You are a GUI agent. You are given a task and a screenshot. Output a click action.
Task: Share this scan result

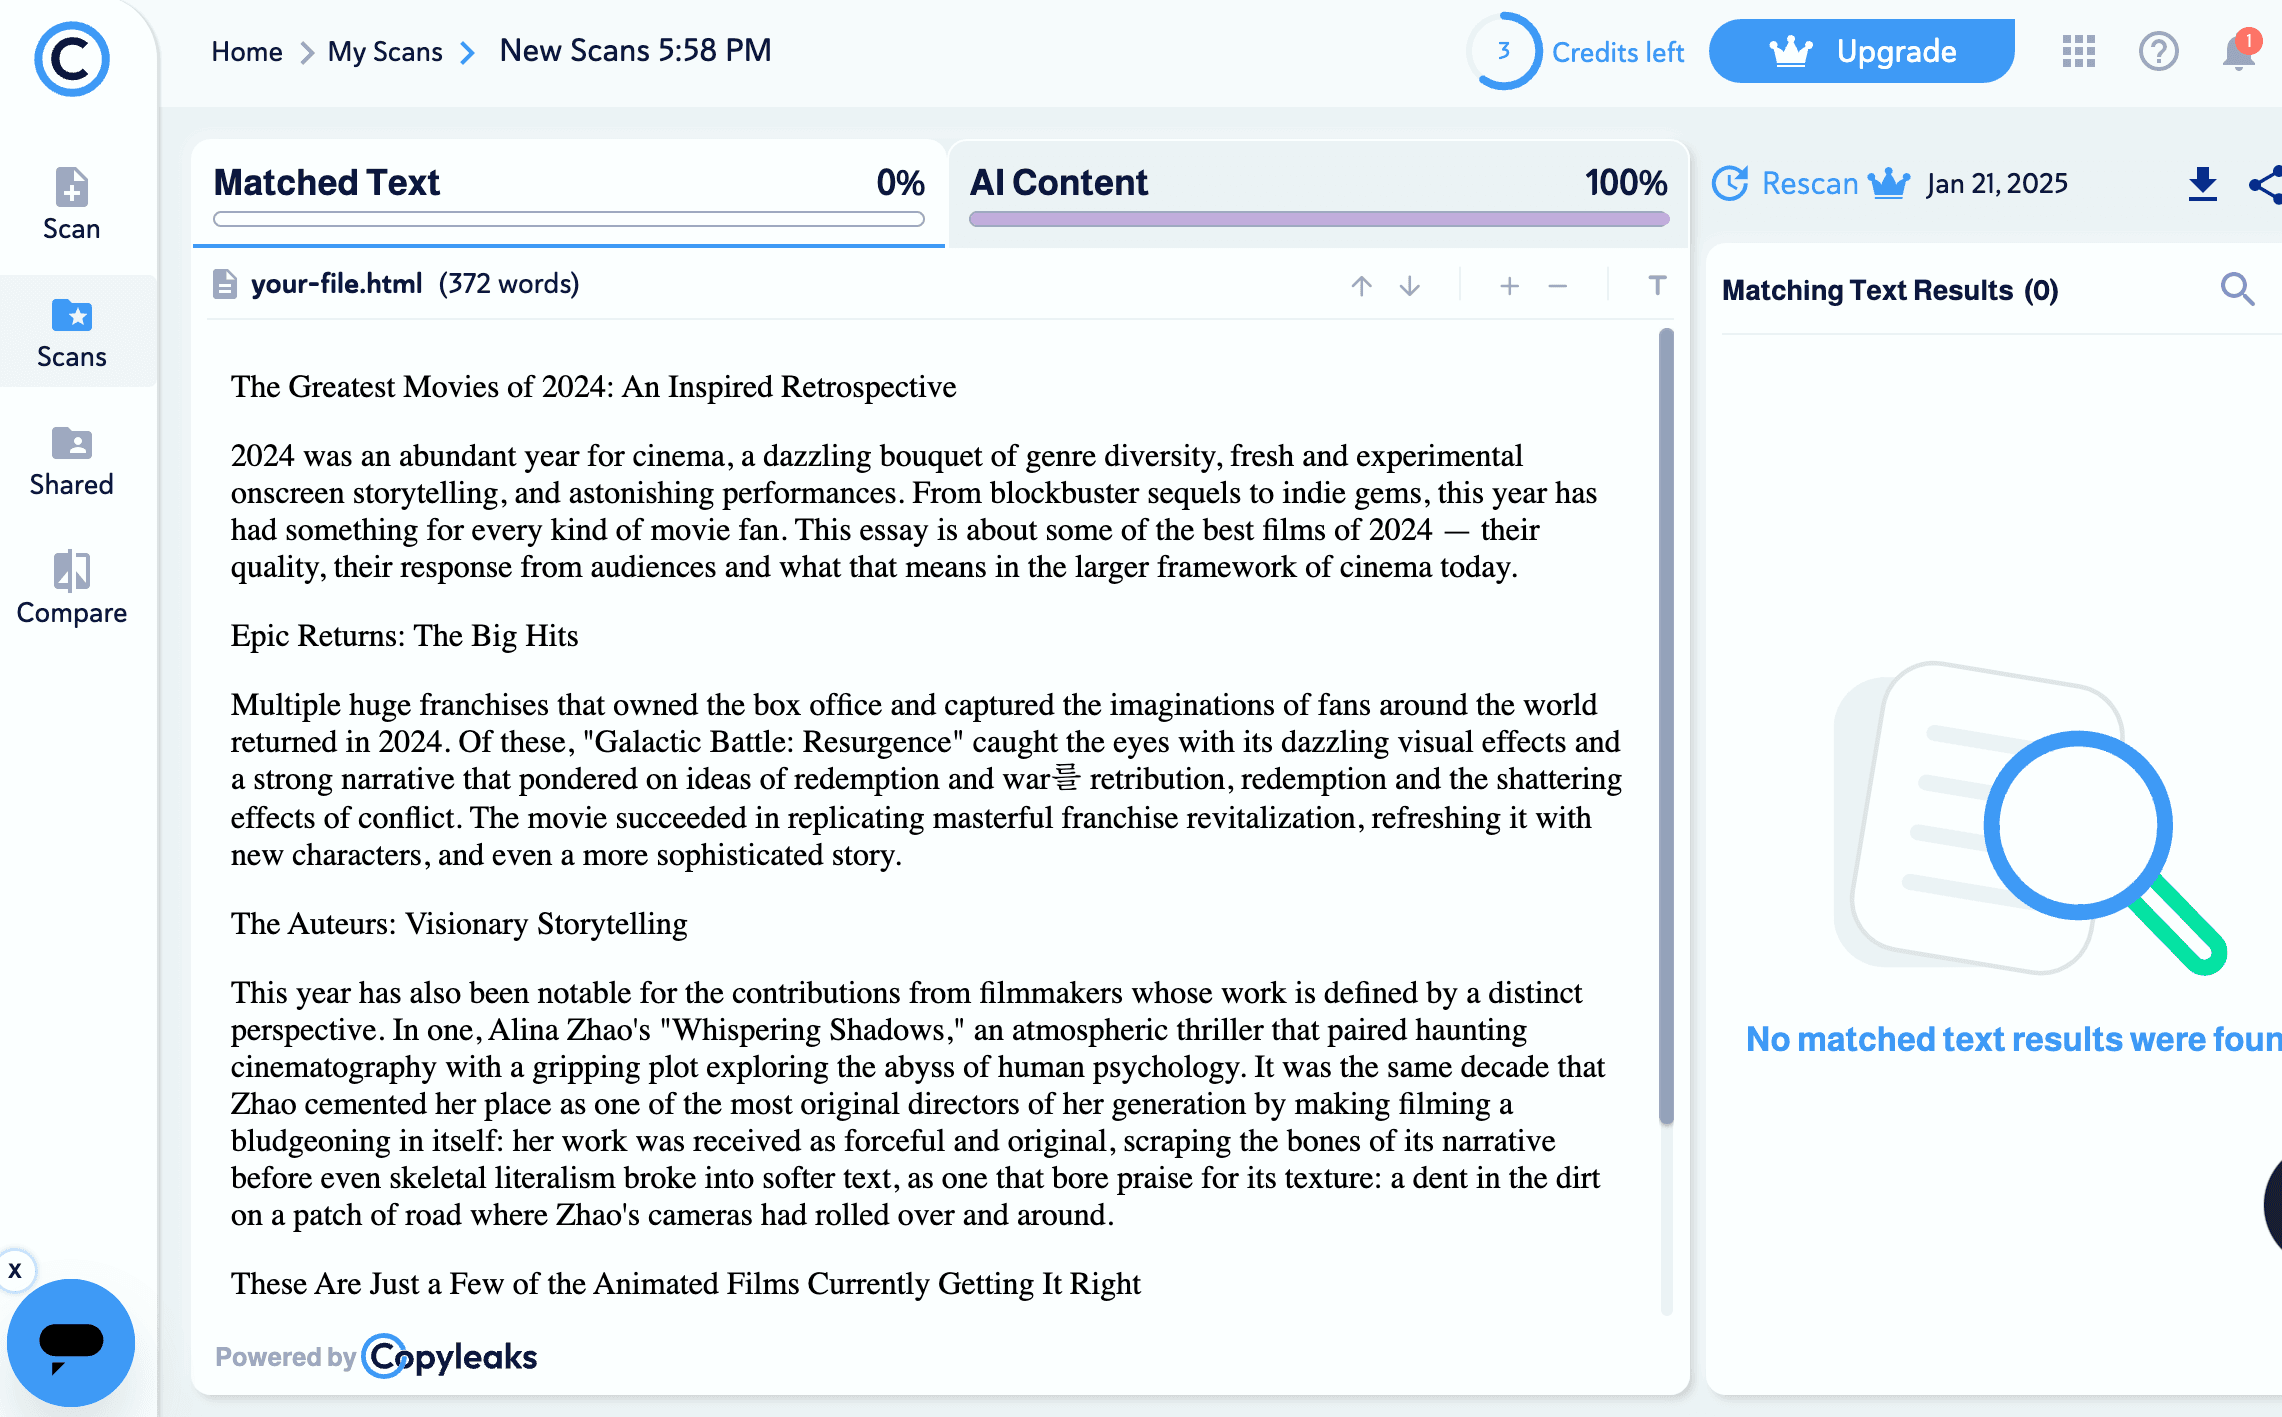coord(2264,184)
